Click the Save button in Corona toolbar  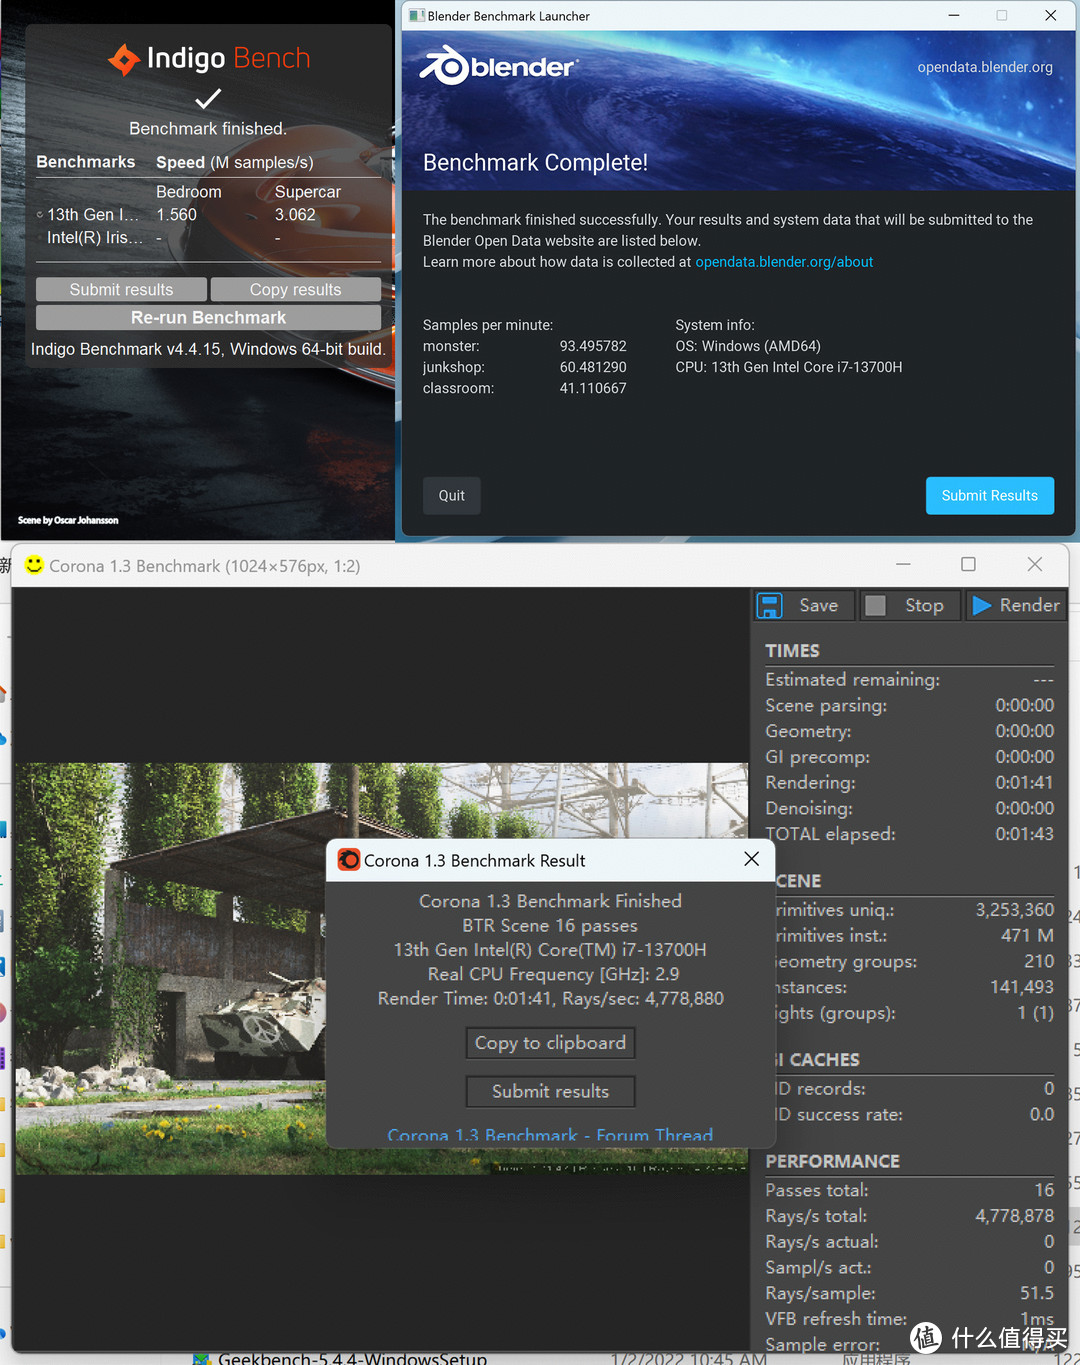805,605
